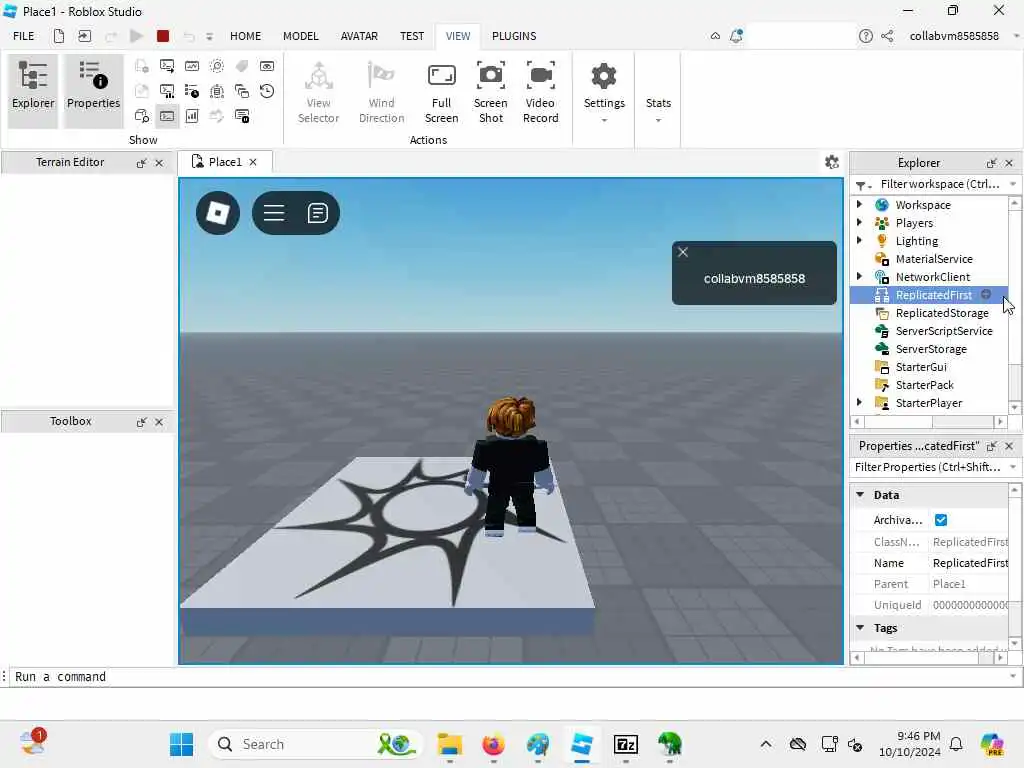Open the list-with-clock icon in Show group
The image size is (1024, 768).
(192, 91)
